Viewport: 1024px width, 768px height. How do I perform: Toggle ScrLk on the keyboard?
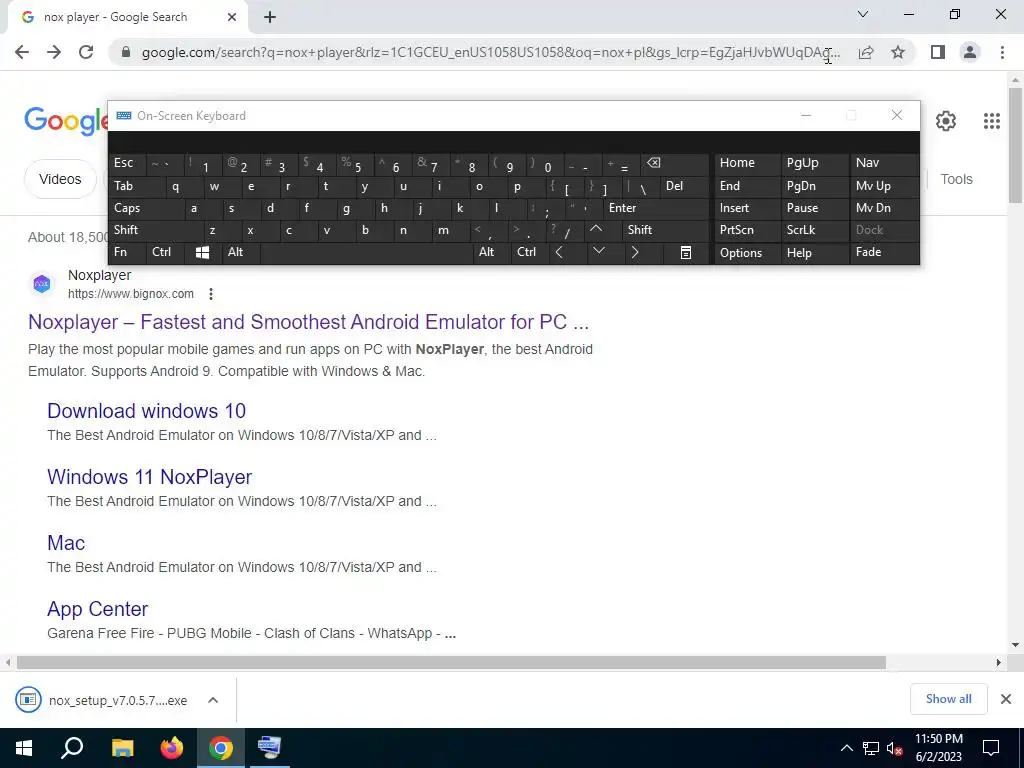click(x=814, y=230)
